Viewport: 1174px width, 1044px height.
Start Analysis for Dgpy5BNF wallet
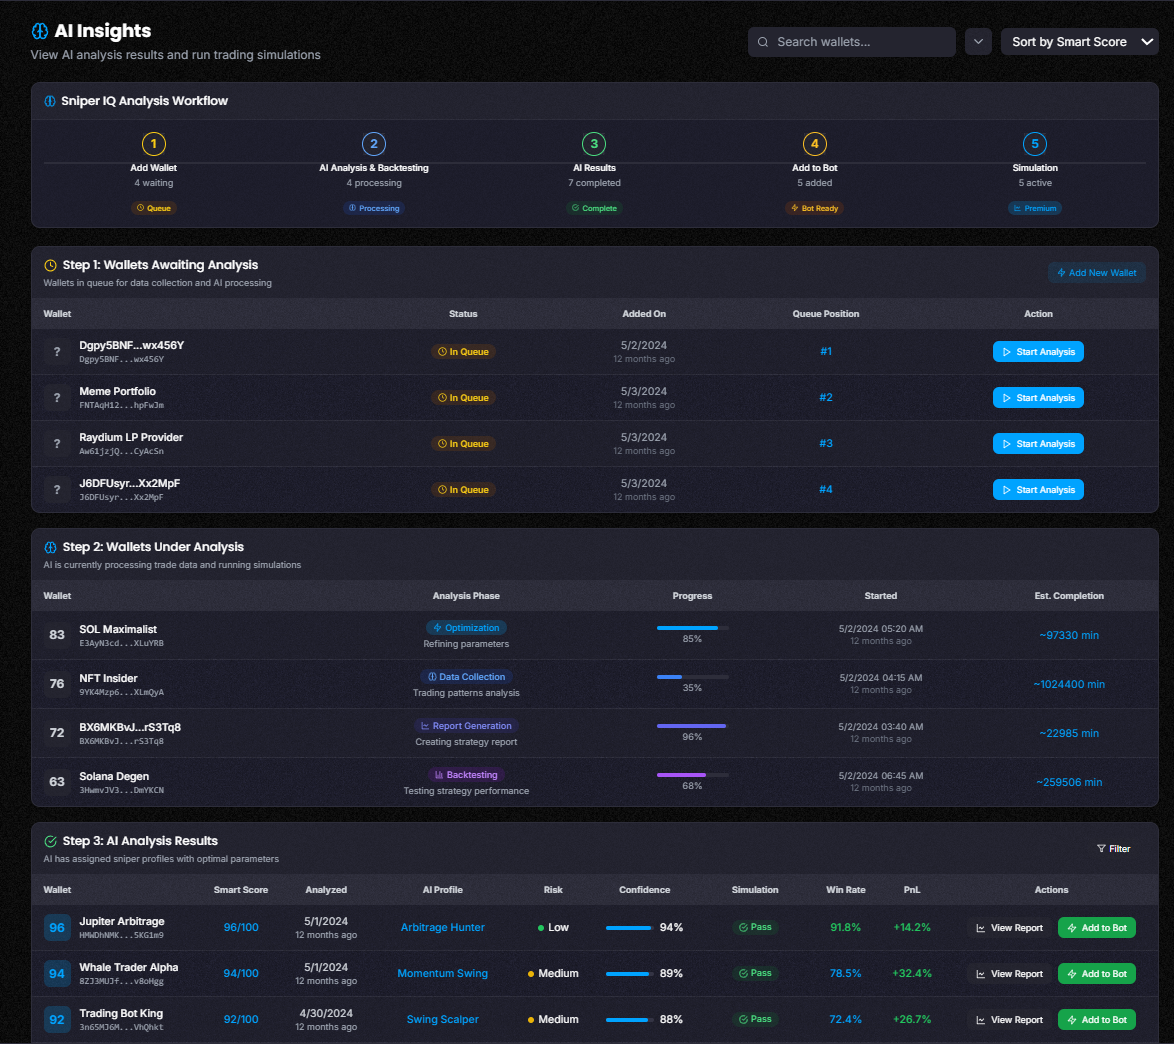coord(1038,351)
